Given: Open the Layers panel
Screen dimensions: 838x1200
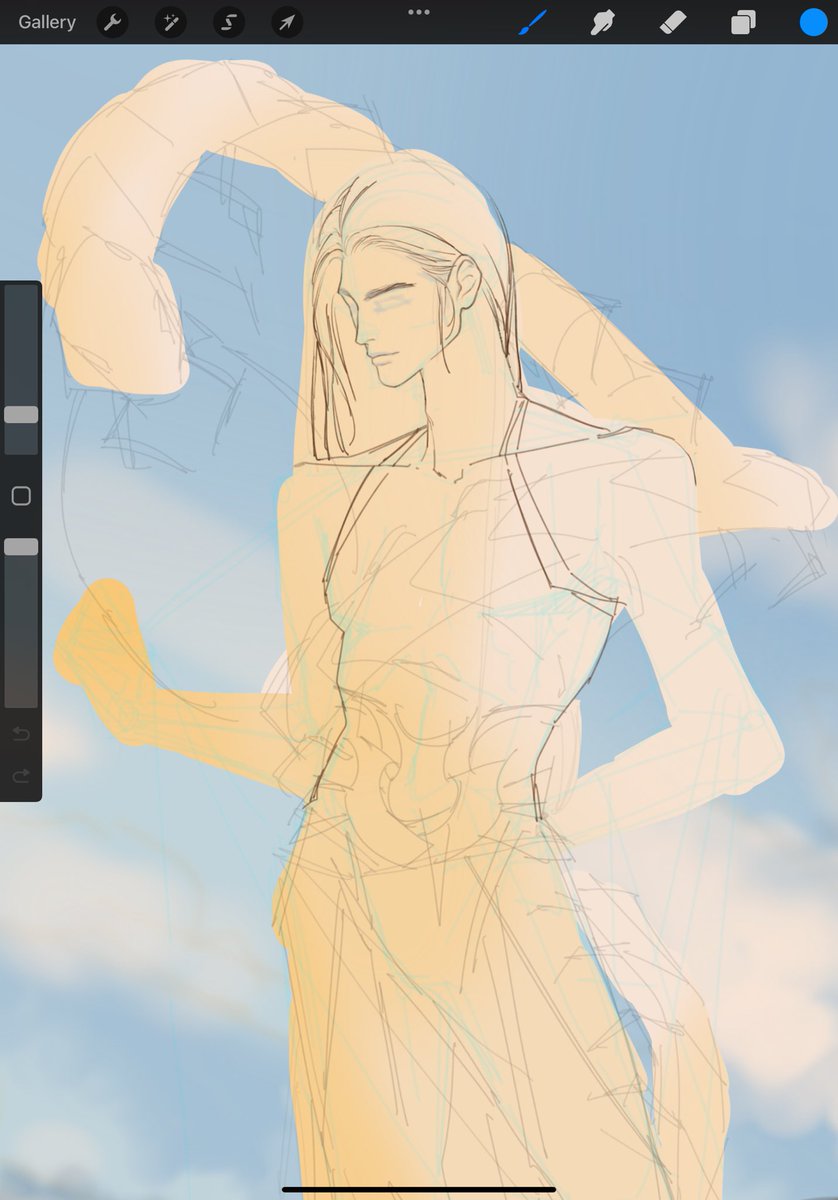Looking at the screenshot, I should 743,22.
